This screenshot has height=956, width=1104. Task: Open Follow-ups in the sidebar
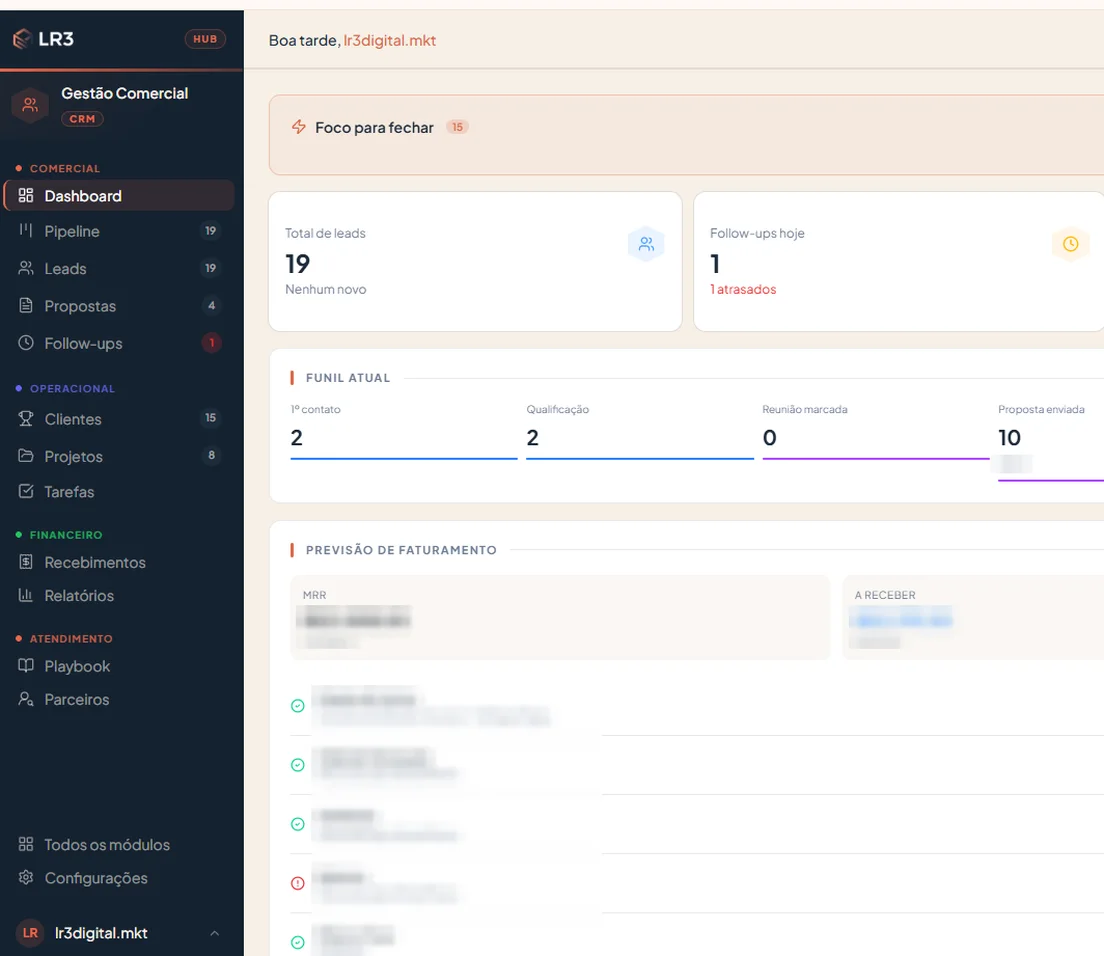119,343
